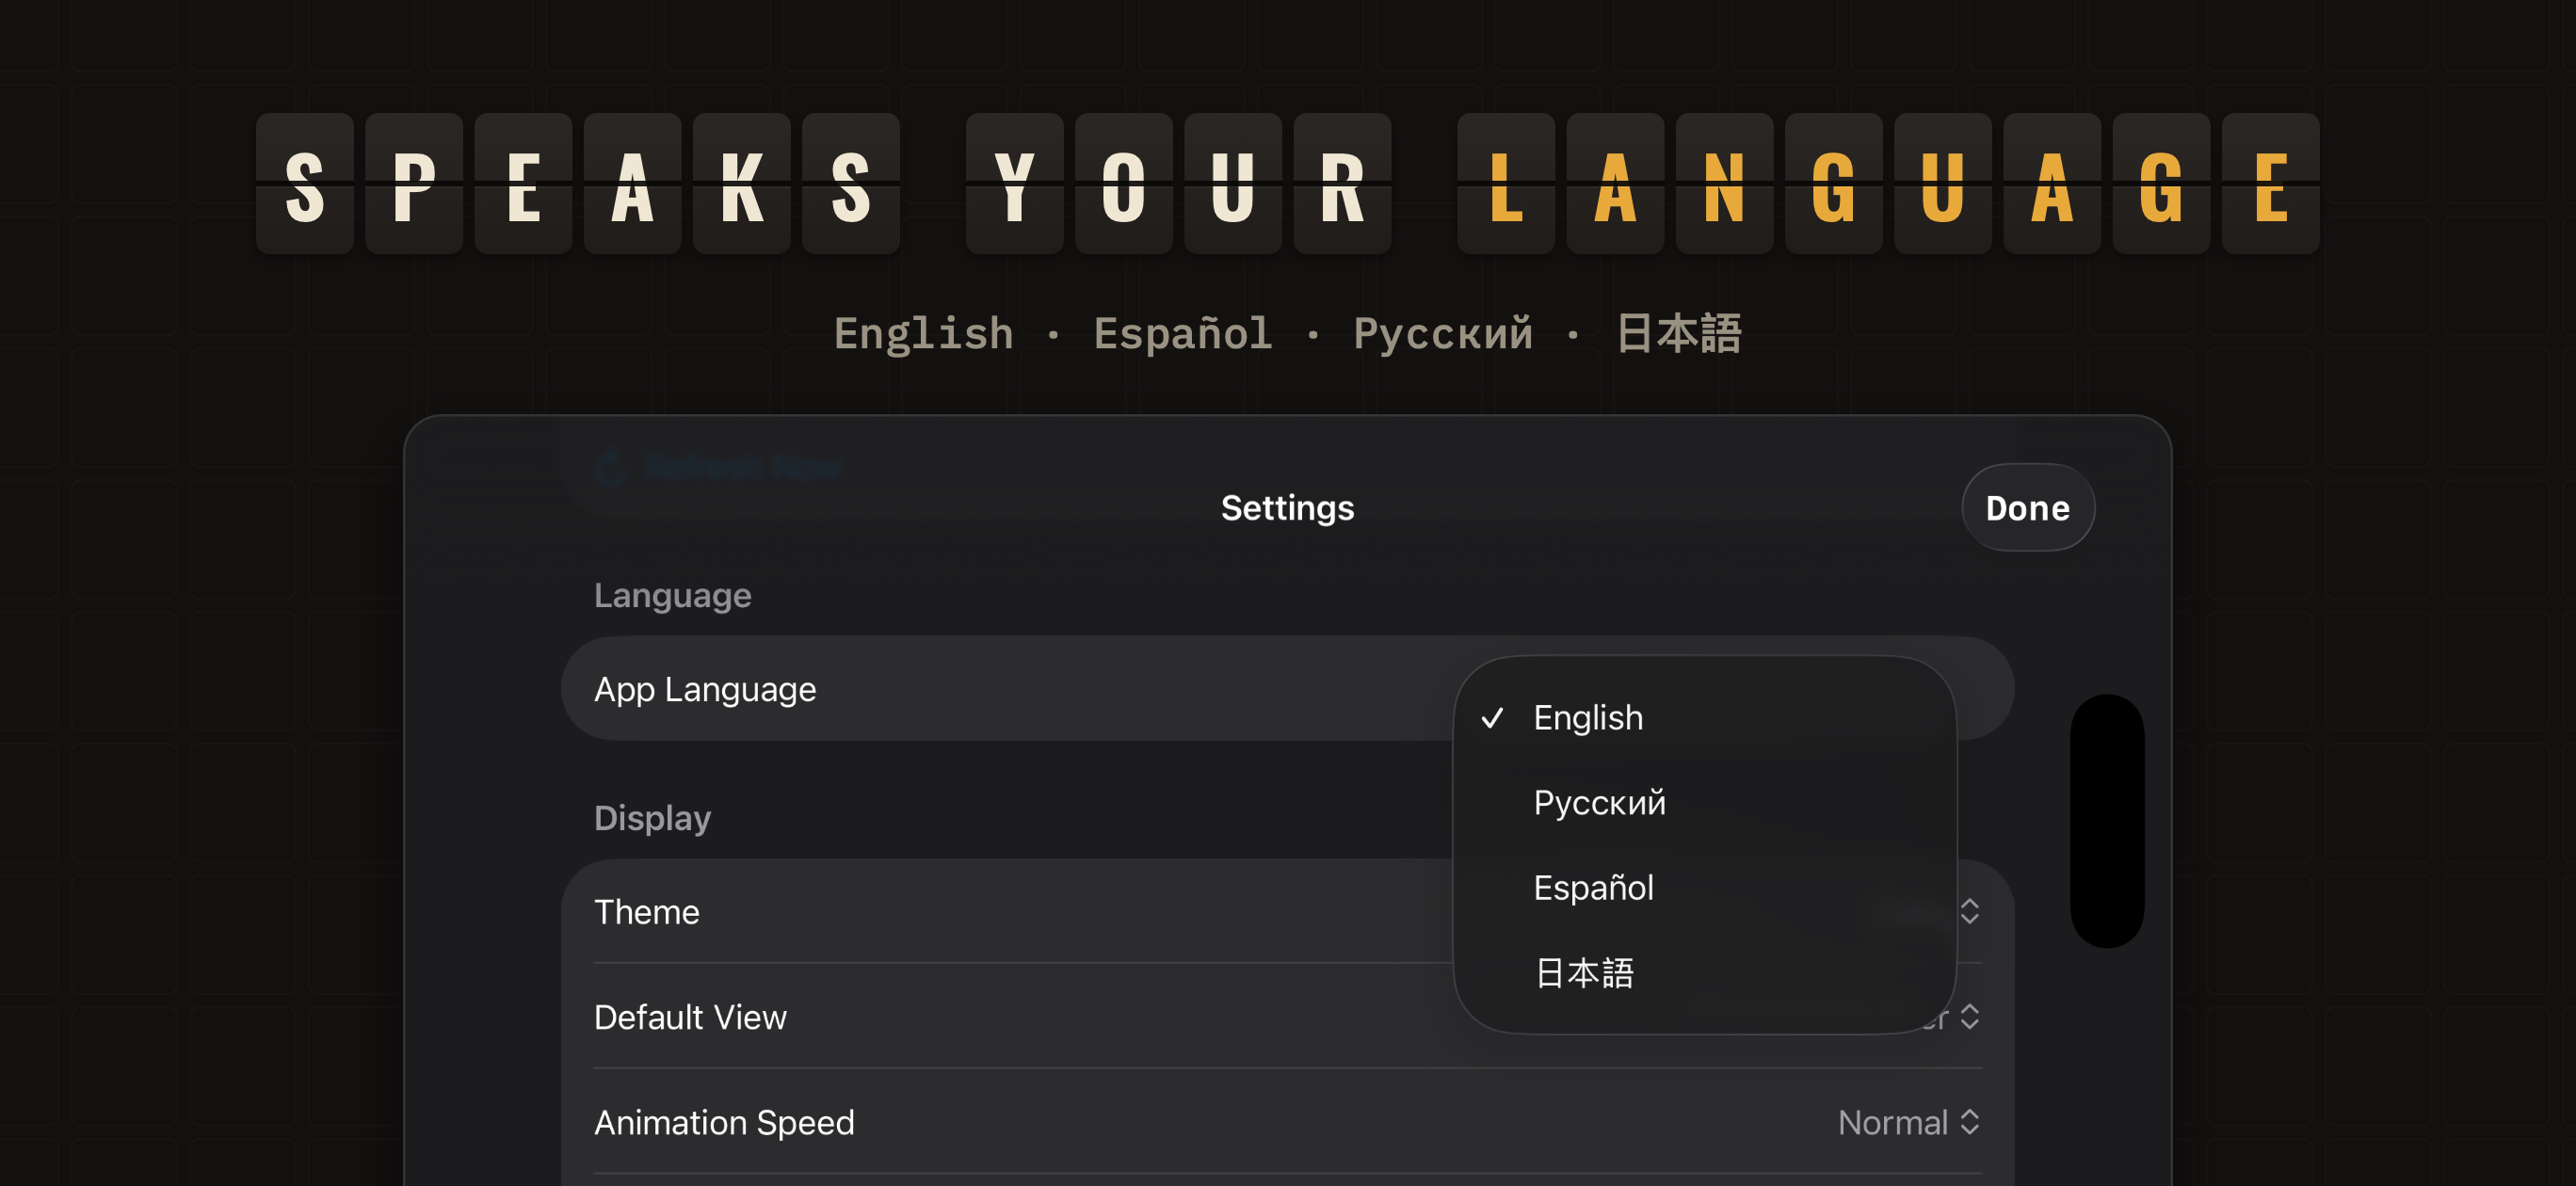Click the Done button in Settings

2027,508
